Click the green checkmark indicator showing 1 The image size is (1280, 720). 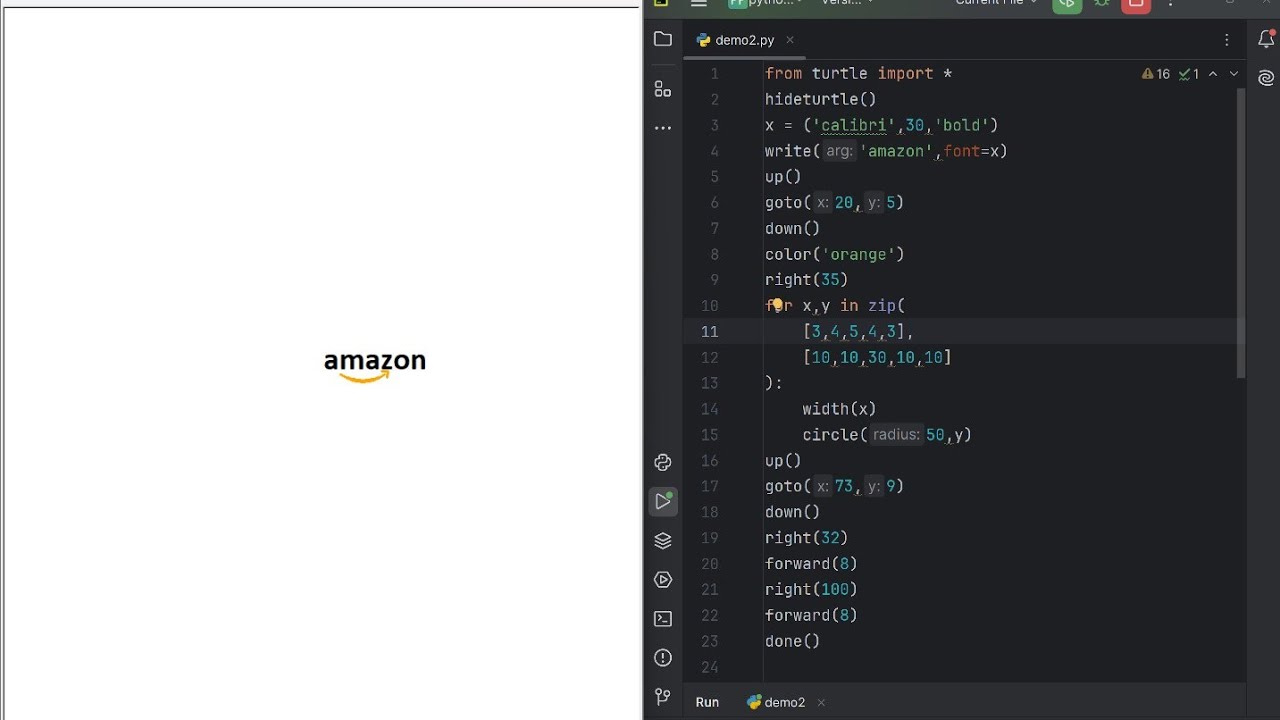(1189, 74)
